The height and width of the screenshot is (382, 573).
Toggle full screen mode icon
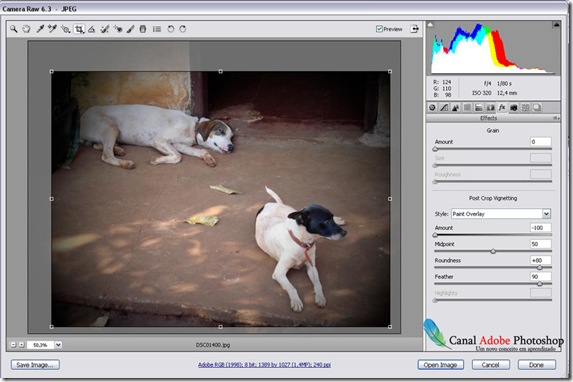tap(414, 29)
